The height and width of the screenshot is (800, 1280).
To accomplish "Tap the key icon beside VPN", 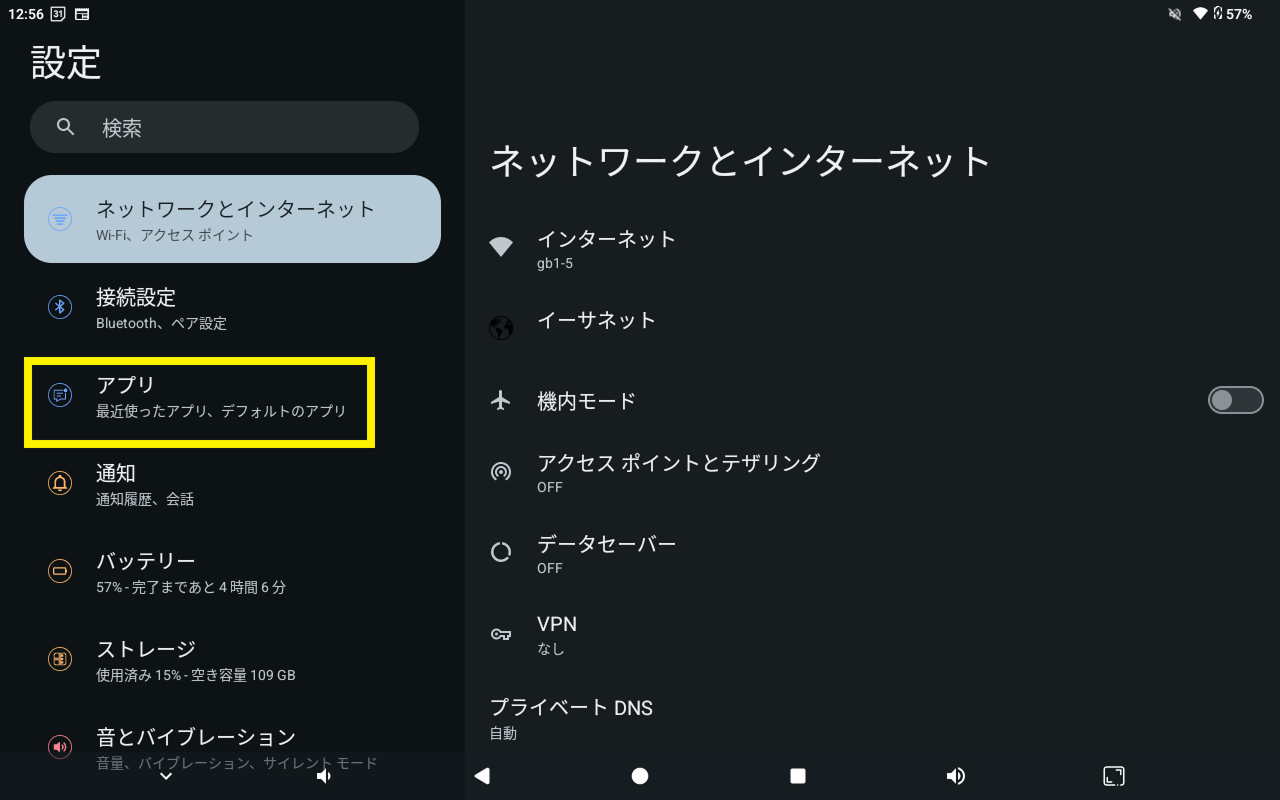I will tap(501, 634).
